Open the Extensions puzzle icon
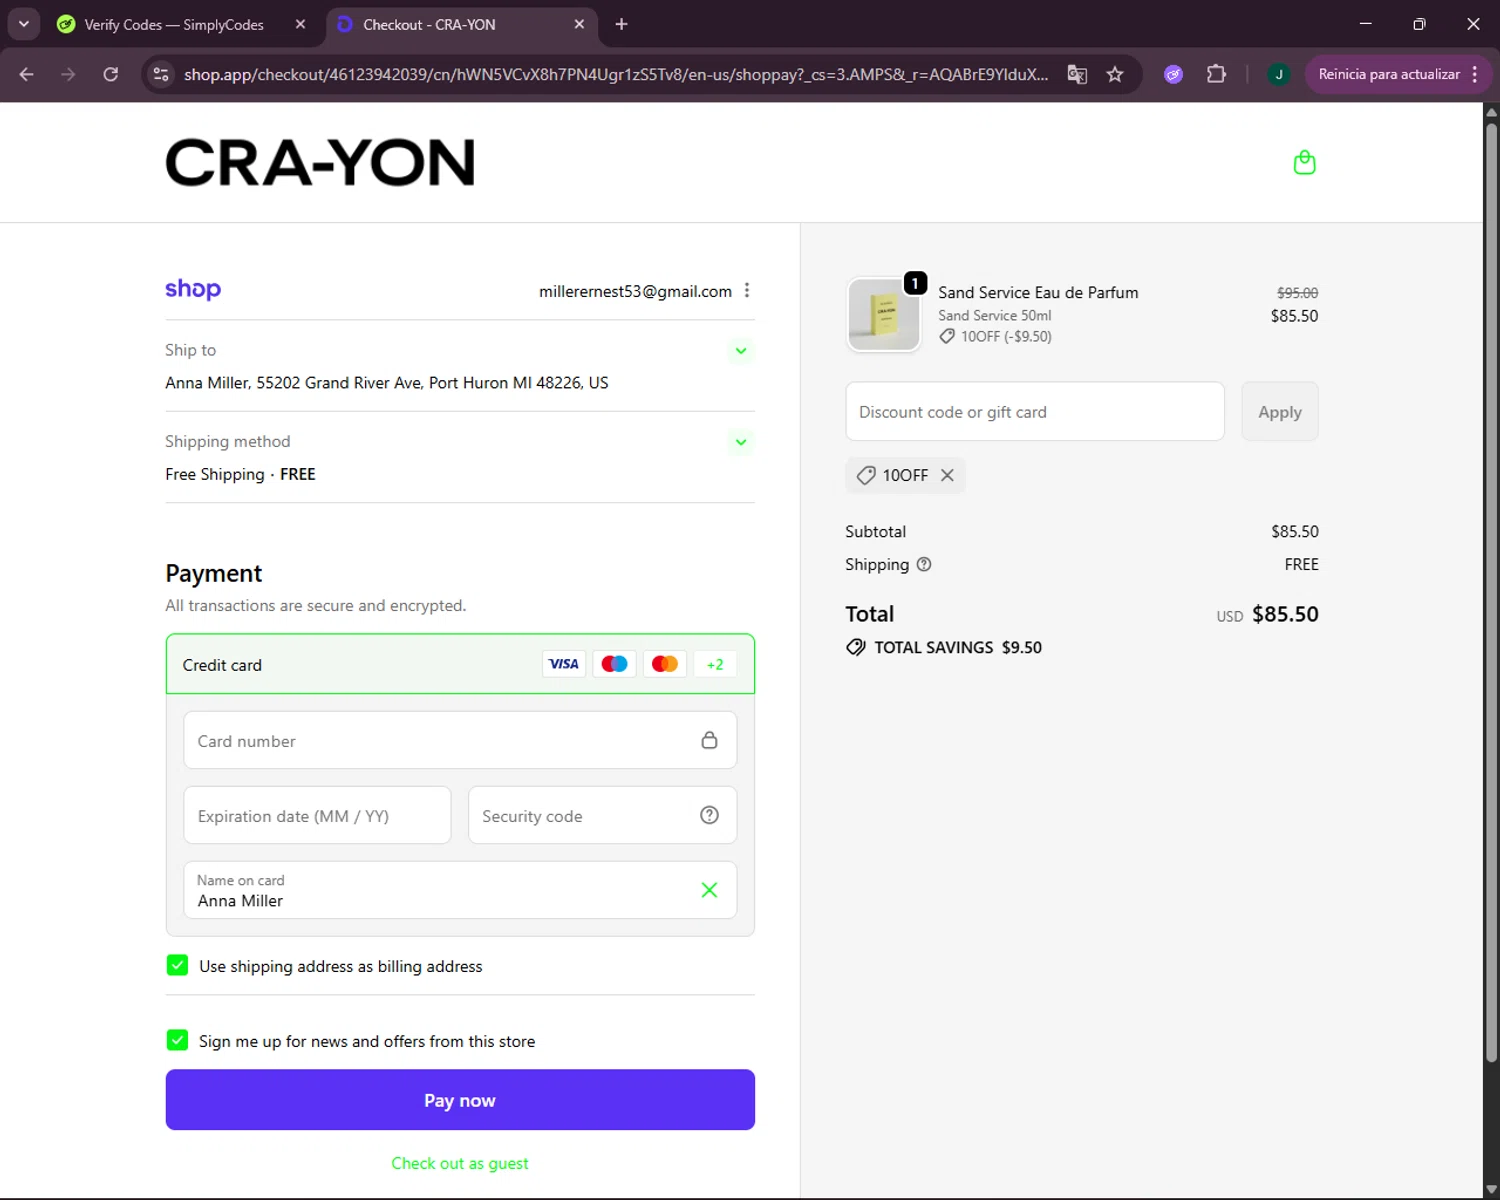1500x1200 pixels. 1216,74
